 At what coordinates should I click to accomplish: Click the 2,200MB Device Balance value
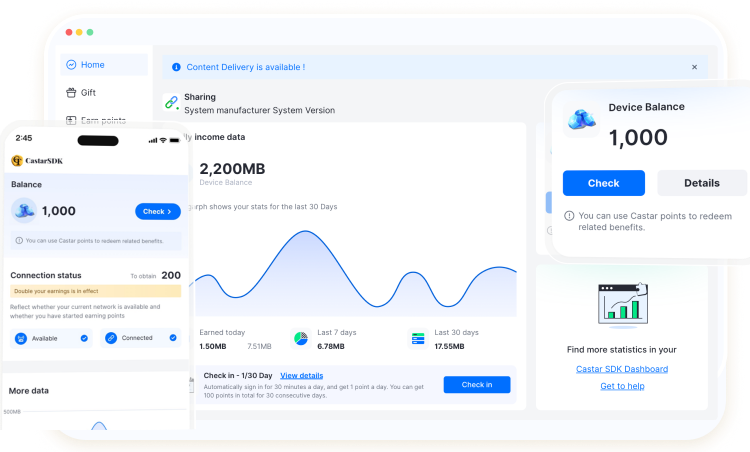[232, 169]
